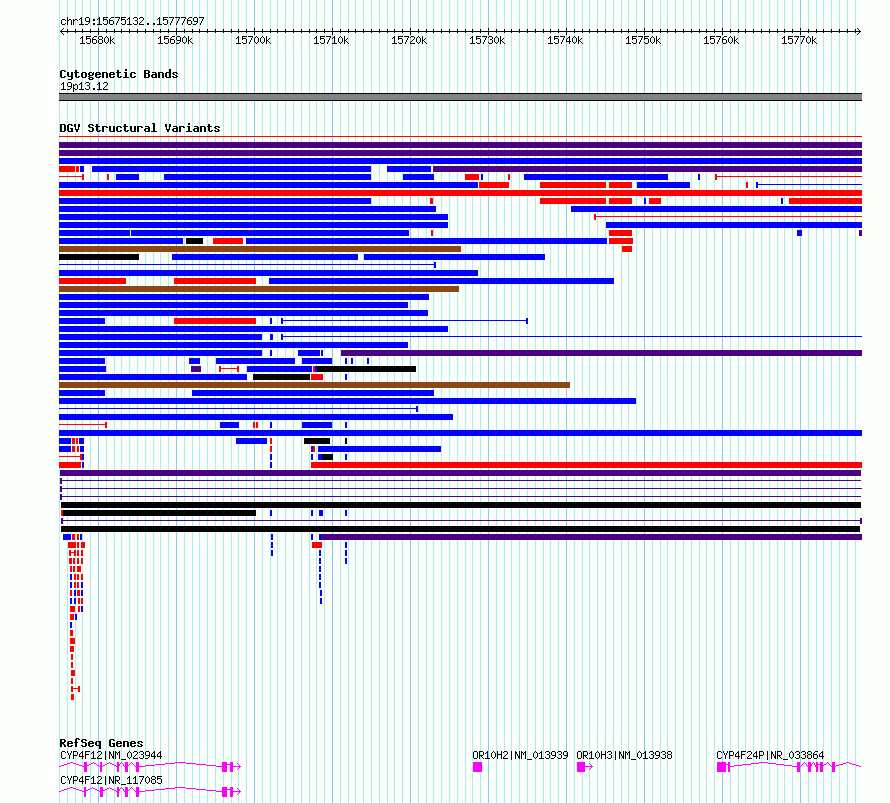The height and width of the screenshot is (803, 890).
Task: Select the CYP4F12|NR_117085 gene label
Action: [111, 780]
